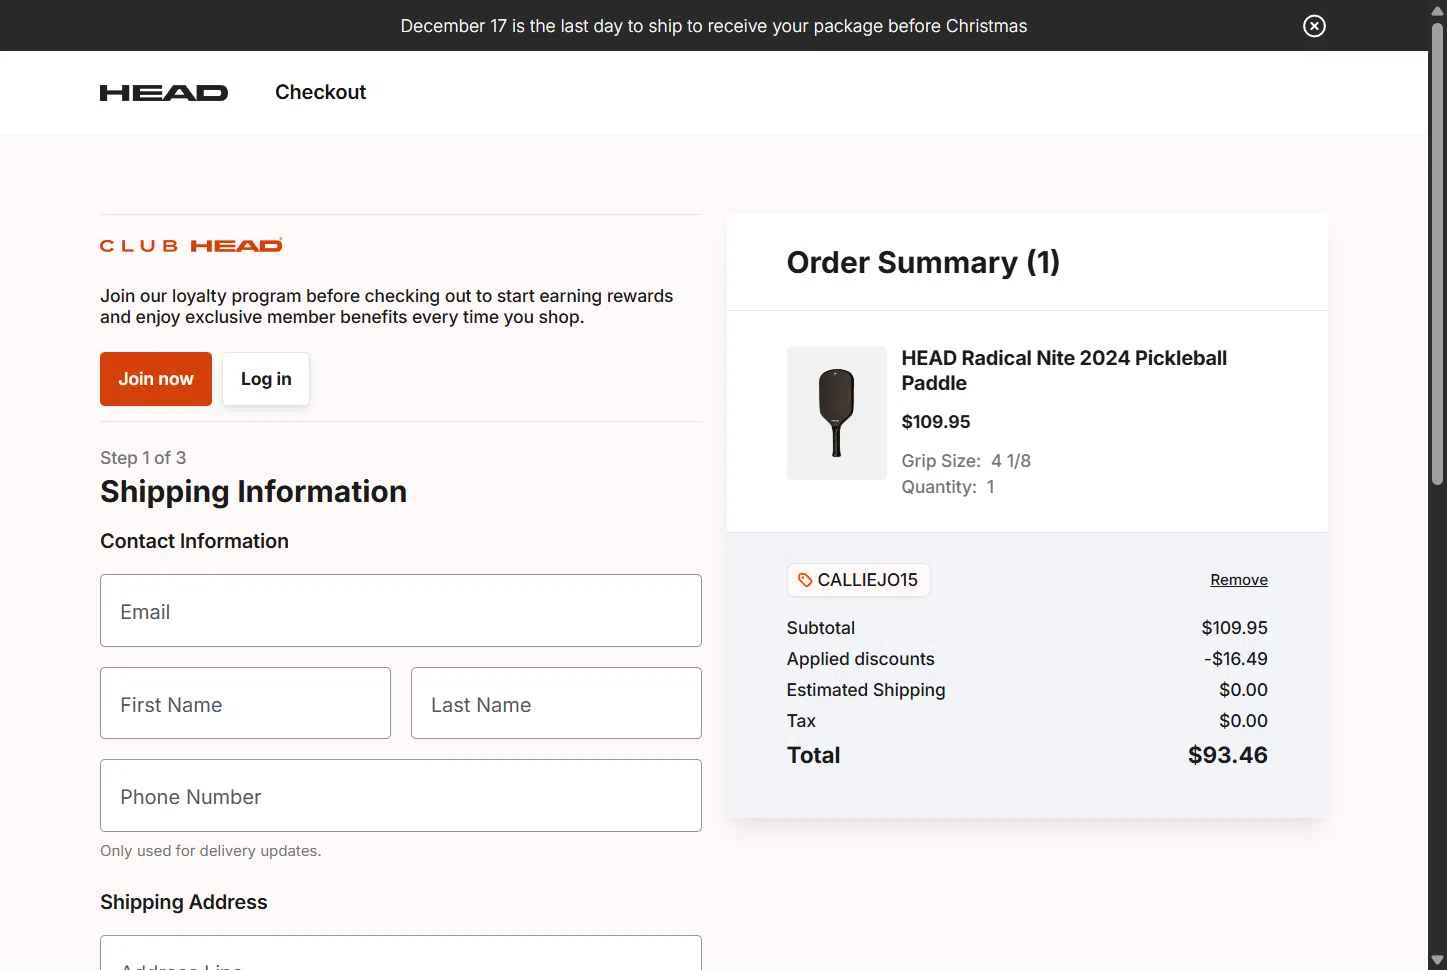Click the Estimated Shipping label

[x=866, y=690]
